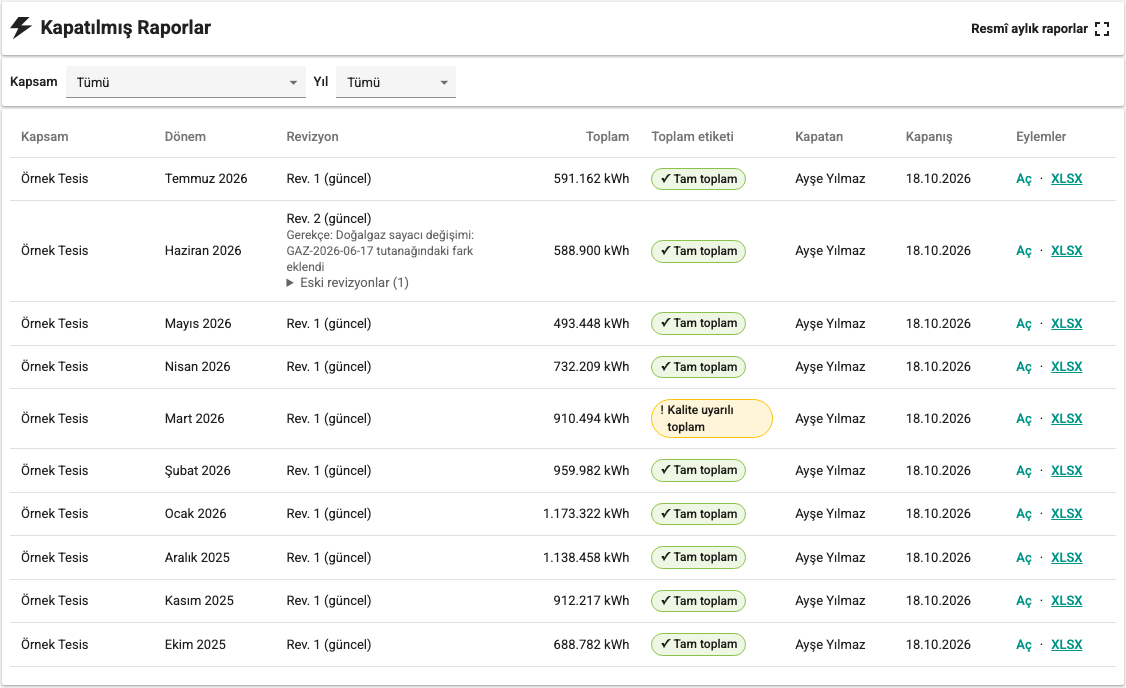Download XLSX for Mart 2026
Viewport: 1126px width, 688px height.
pos(1066,419)
